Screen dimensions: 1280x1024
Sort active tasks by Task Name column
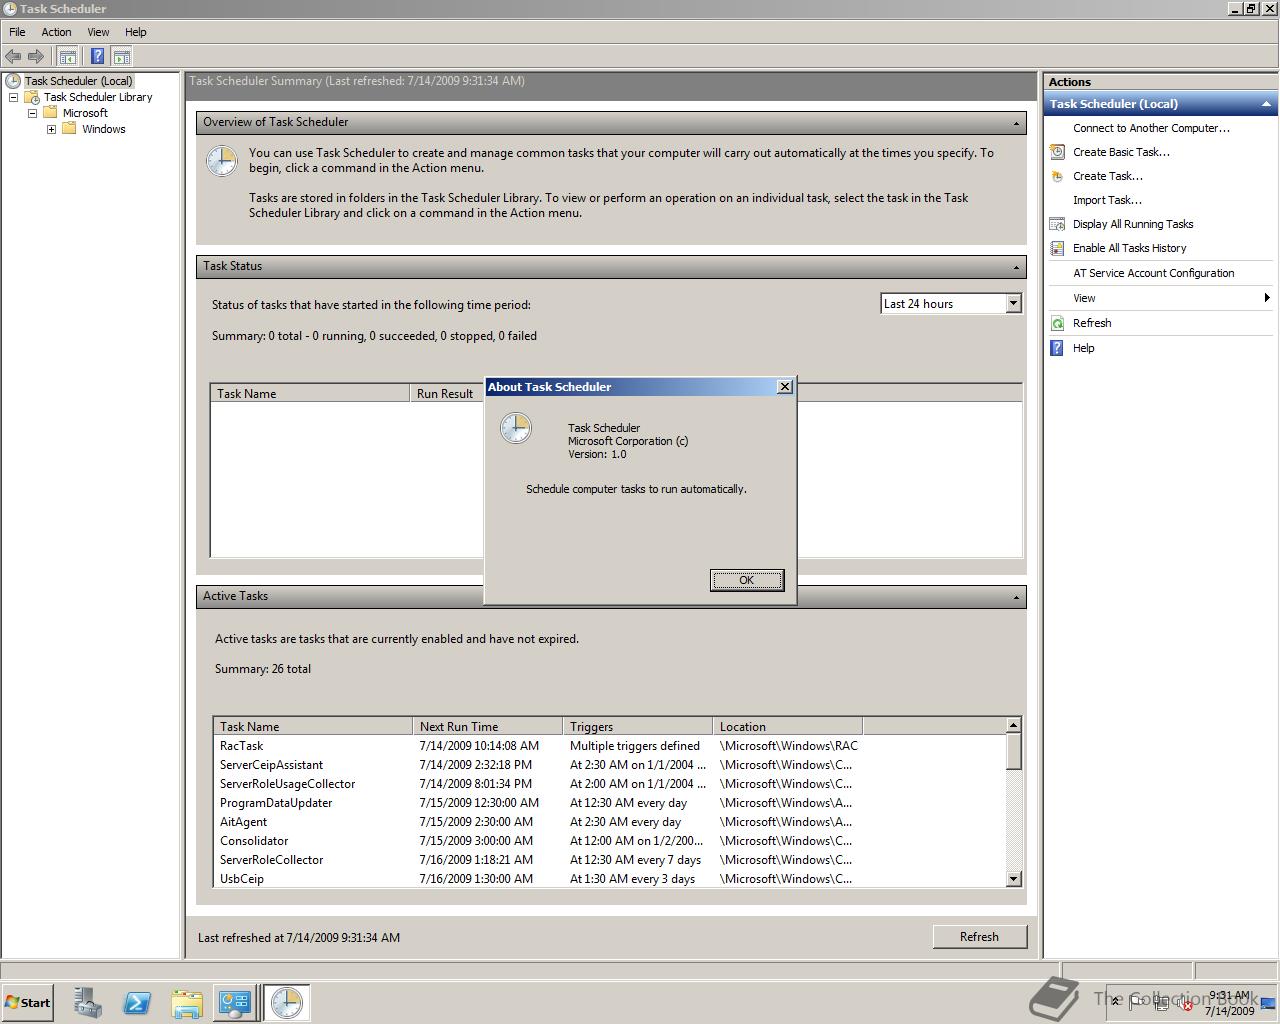coord(313,727)
